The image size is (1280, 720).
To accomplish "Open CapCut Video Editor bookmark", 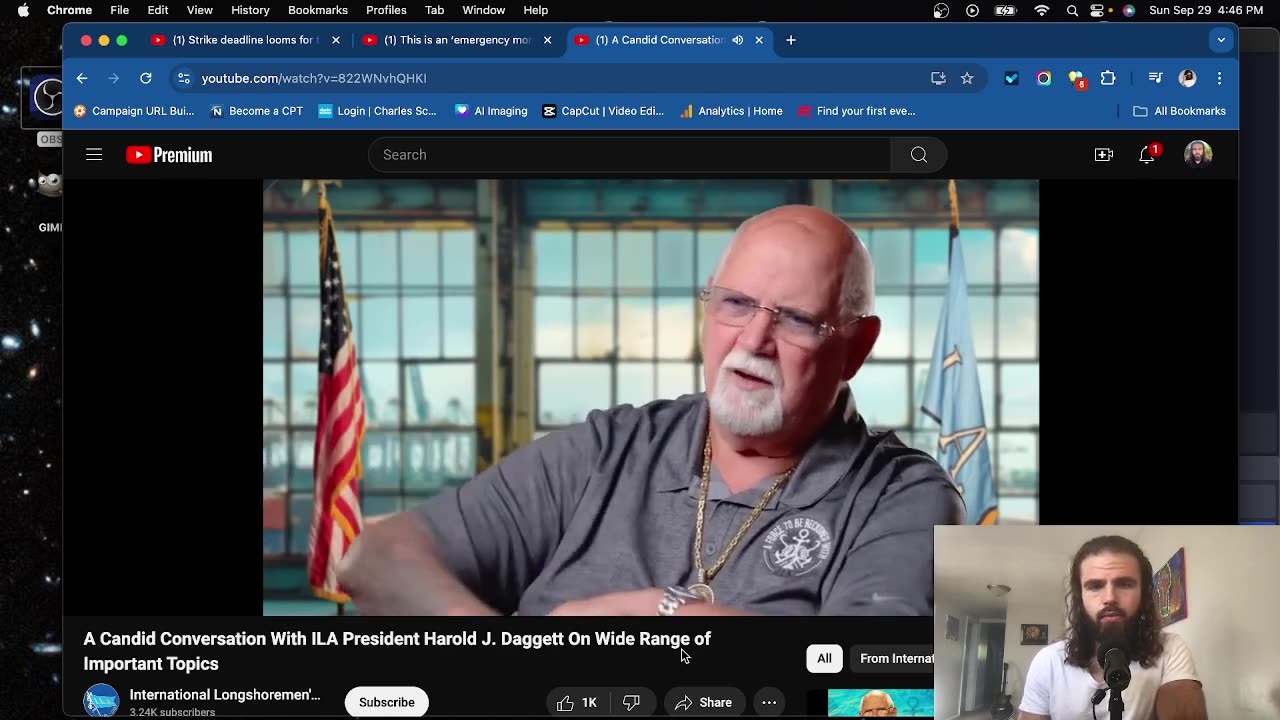I will 603,111.
